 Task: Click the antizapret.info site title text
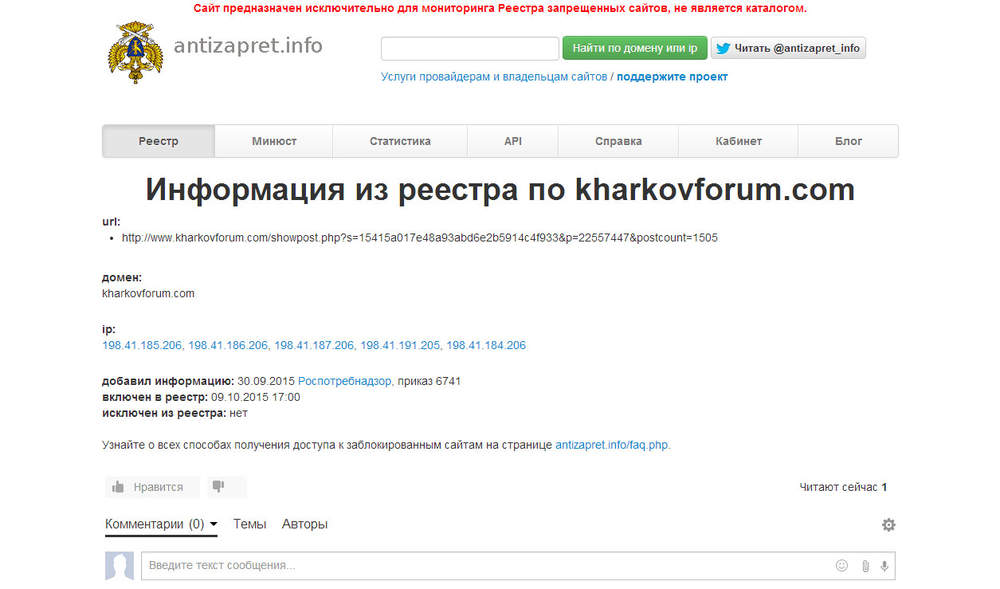tap(248, 45)
